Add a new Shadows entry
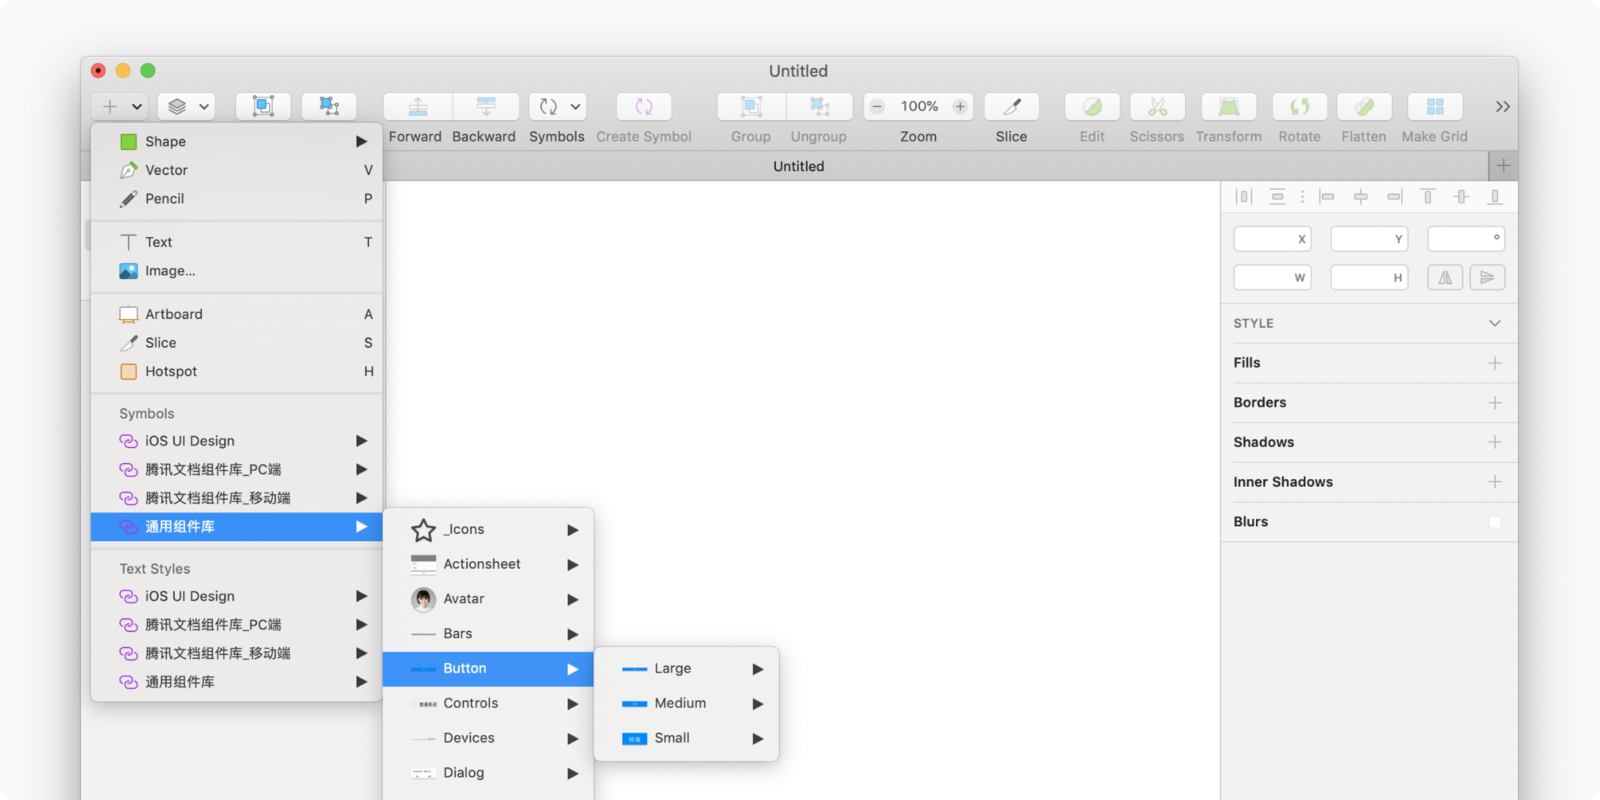 (1495, 442)
